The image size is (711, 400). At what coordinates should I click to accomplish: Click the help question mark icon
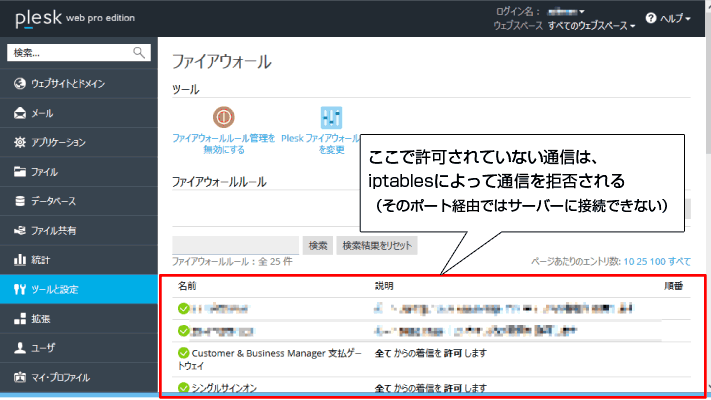coord(651,18)
